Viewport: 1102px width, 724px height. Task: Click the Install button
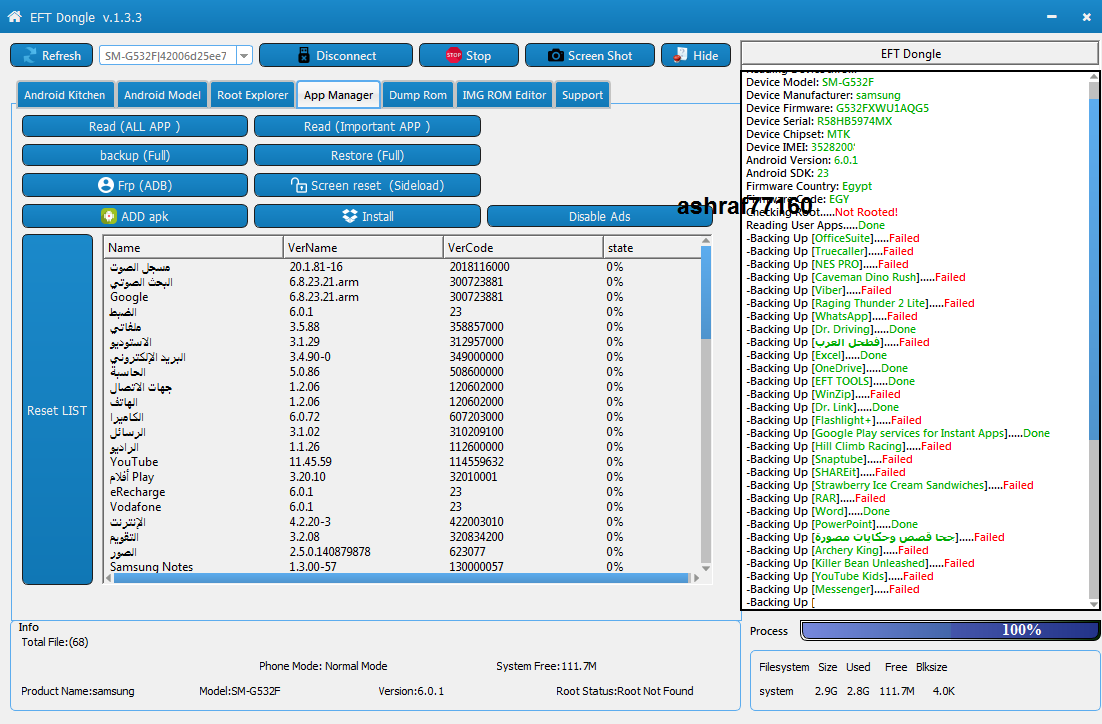[x=367, y=216]
